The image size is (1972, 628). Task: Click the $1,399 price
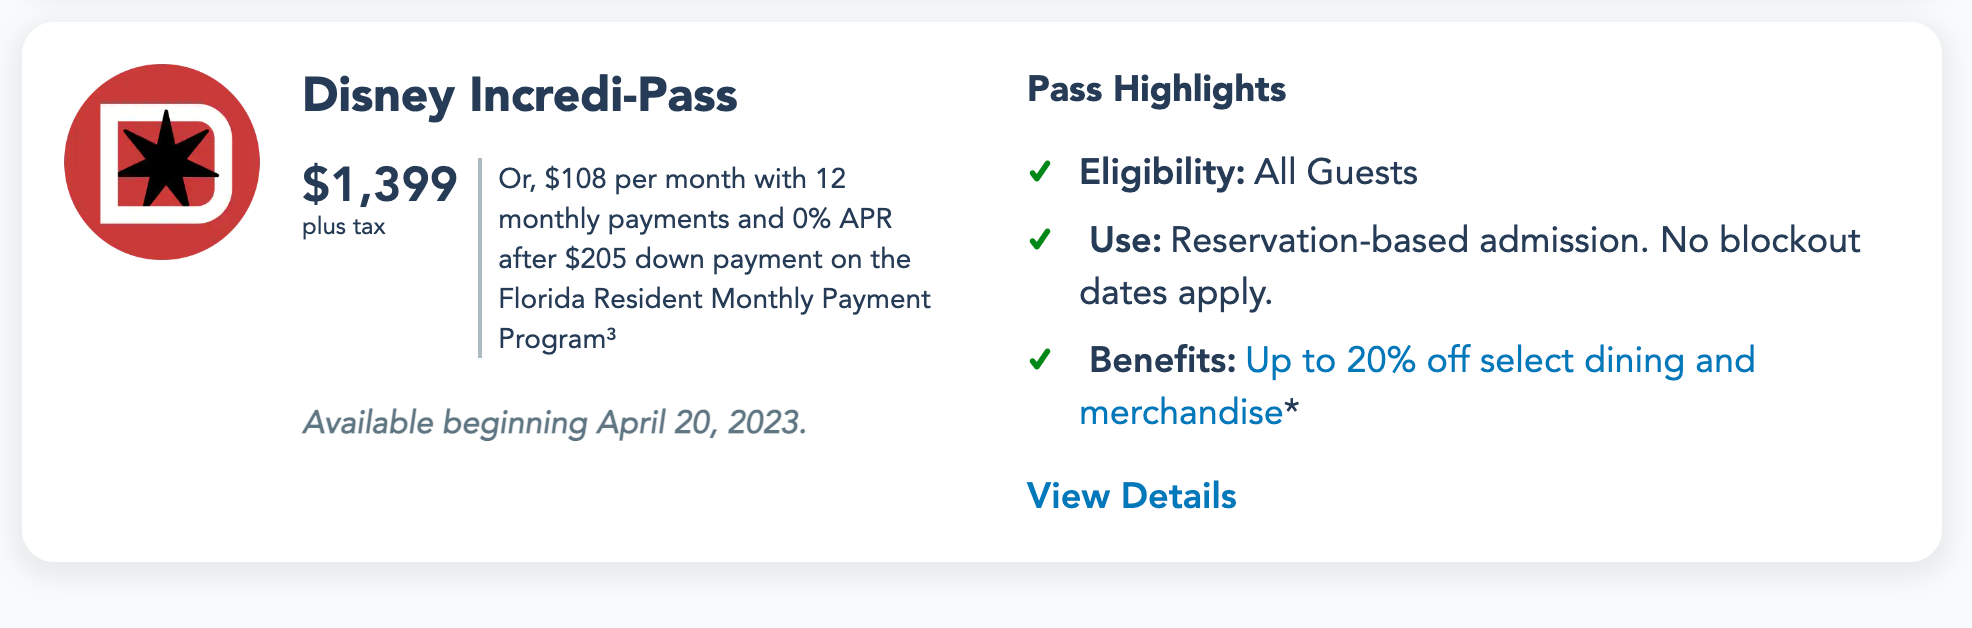(379, 185)
